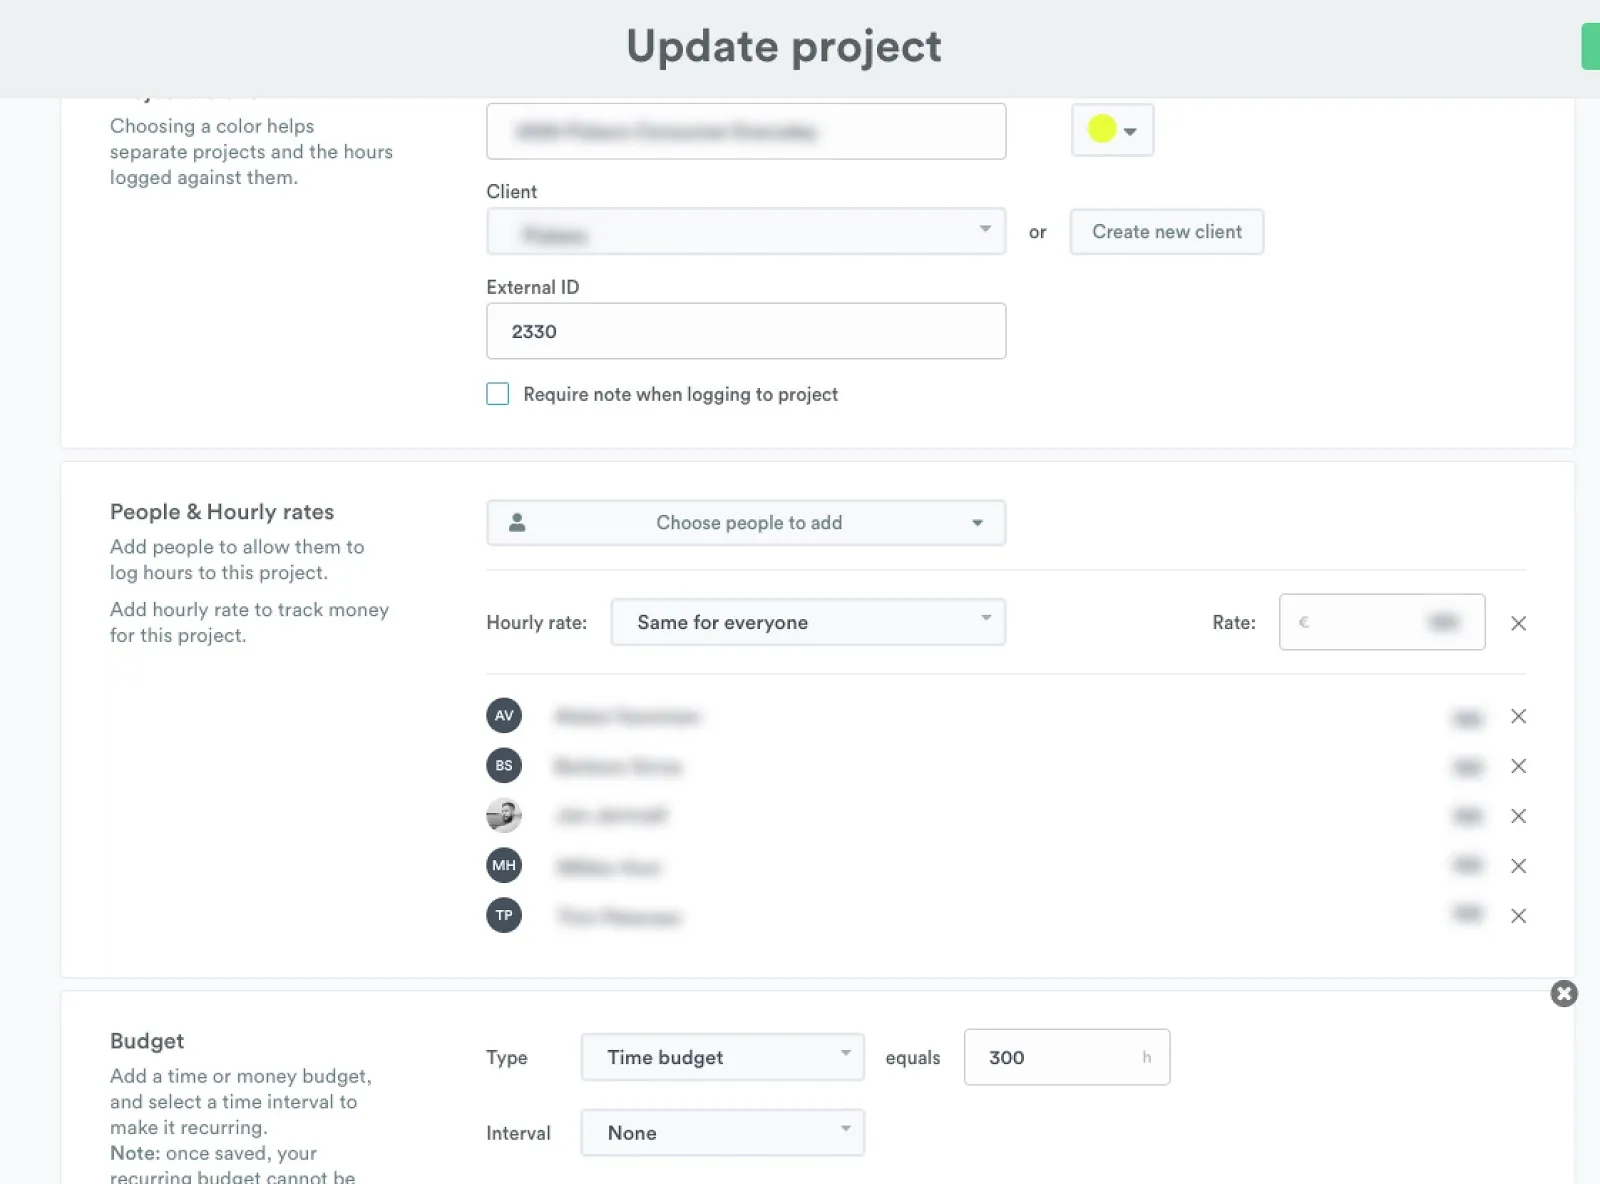1600x1184 pixels.
Task: Remove the MH person from project
Action: click(1518, 866)
